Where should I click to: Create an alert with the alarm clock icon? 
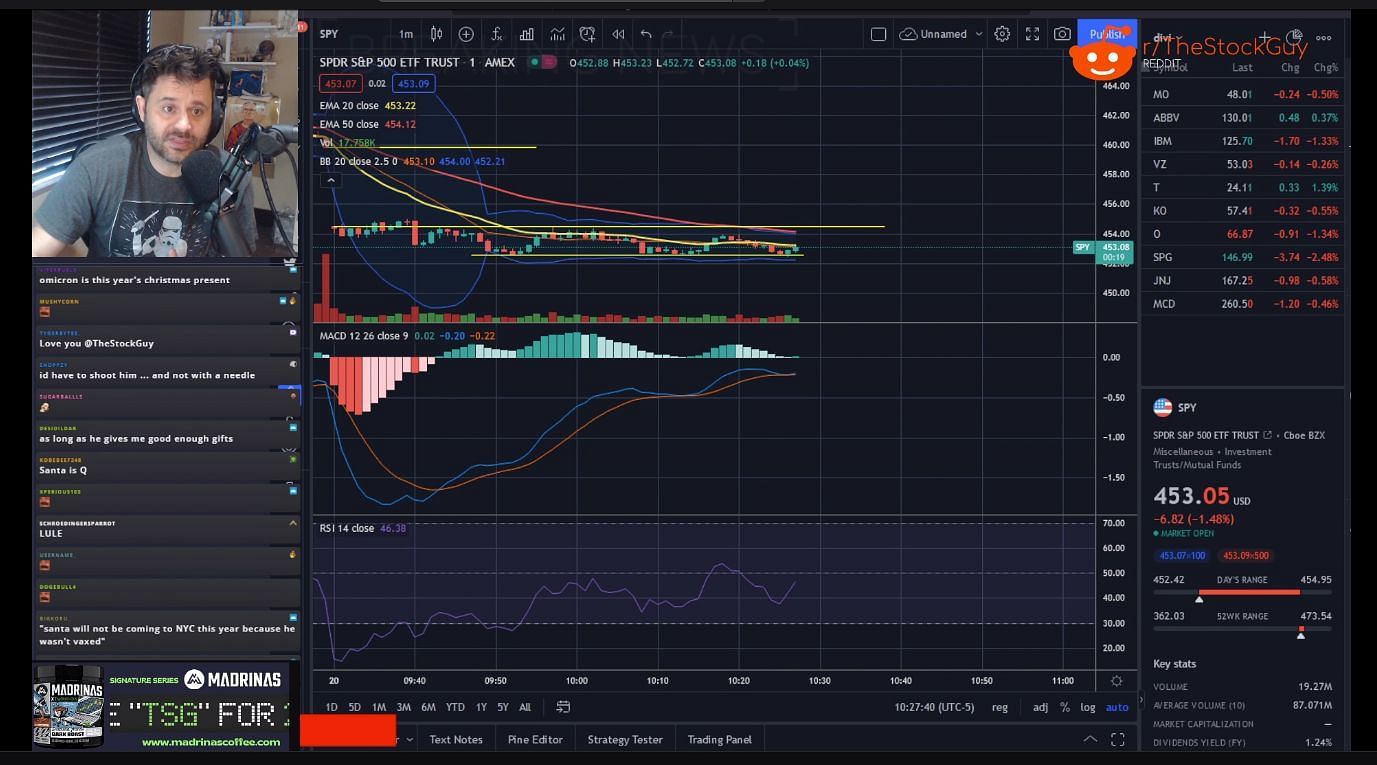pos(588,34)
